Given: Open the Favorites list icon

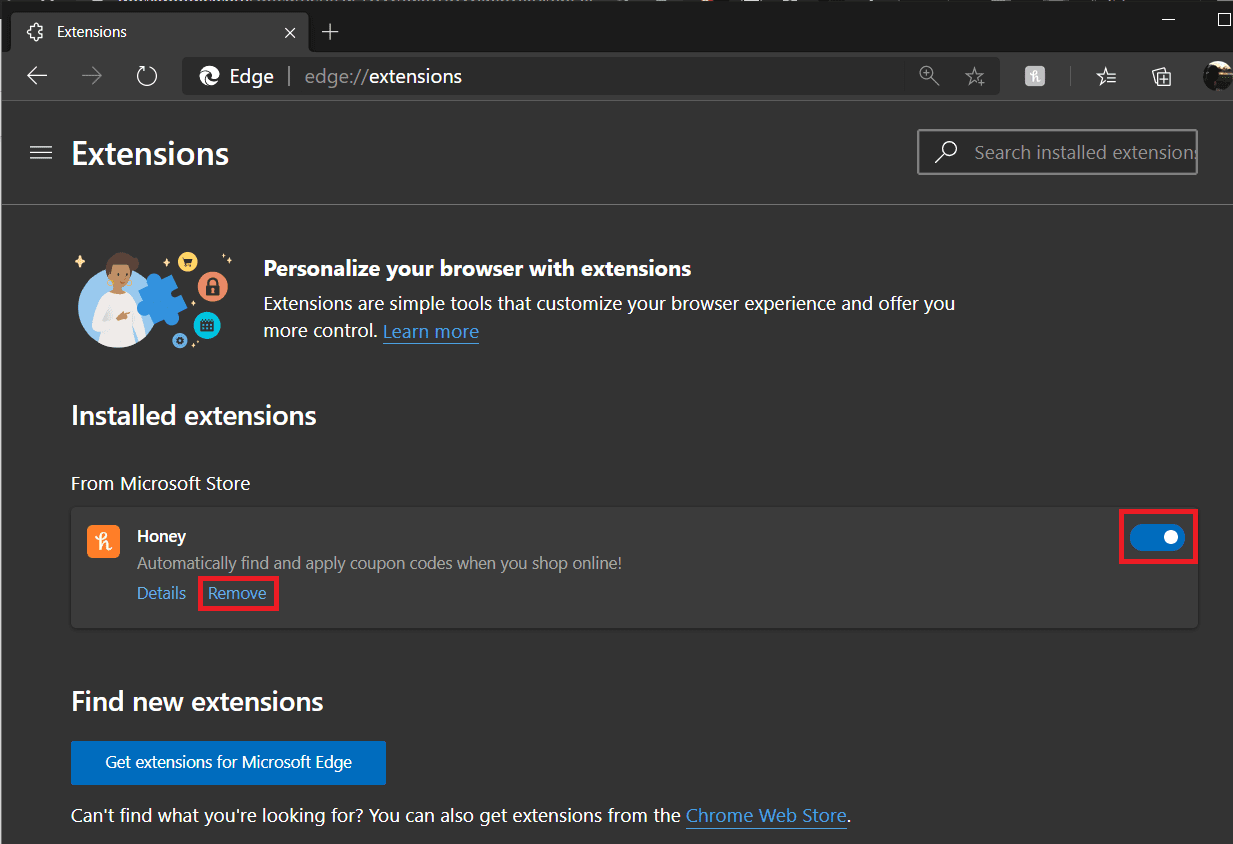Looking at the screenshot, I should (1106, 76).
